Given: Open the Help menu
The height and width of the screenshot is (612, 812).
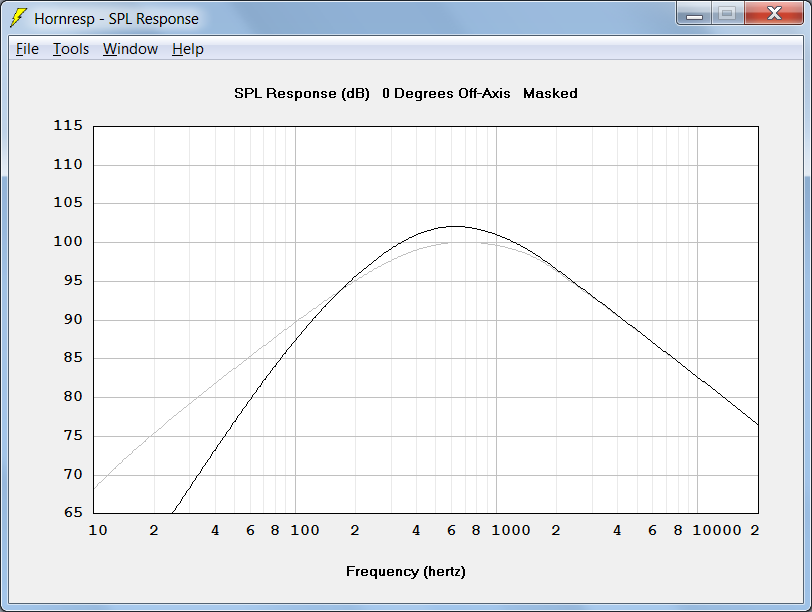Looking at the screenshot, I should point(187,49).
